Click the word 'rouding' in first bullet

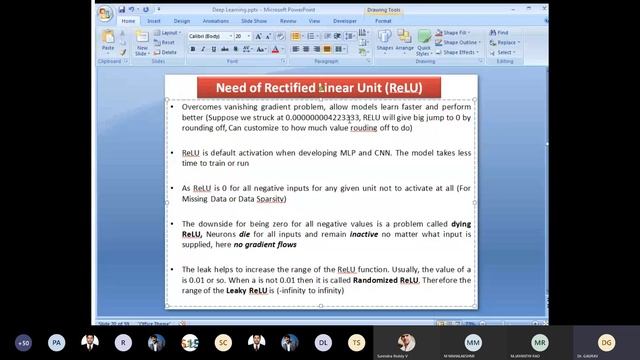364,128
